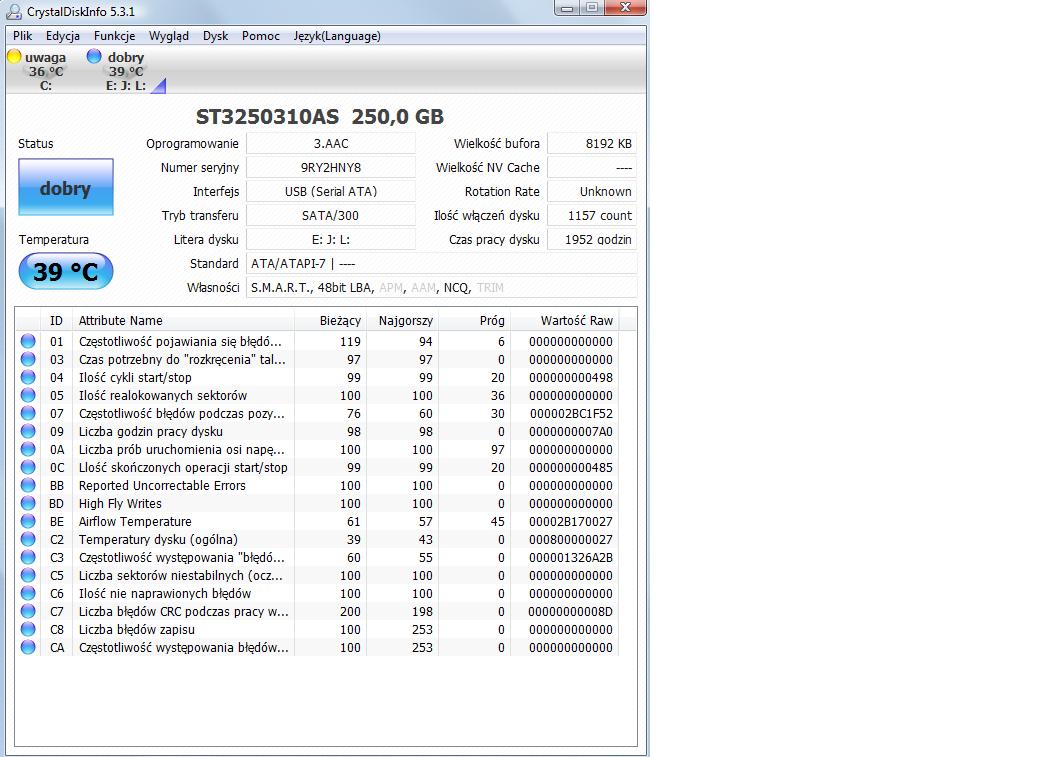The image size is (1039, 757).
Task: Click the status icon for attribute C6
Action: pyautogui.click(x=28, y=593)
